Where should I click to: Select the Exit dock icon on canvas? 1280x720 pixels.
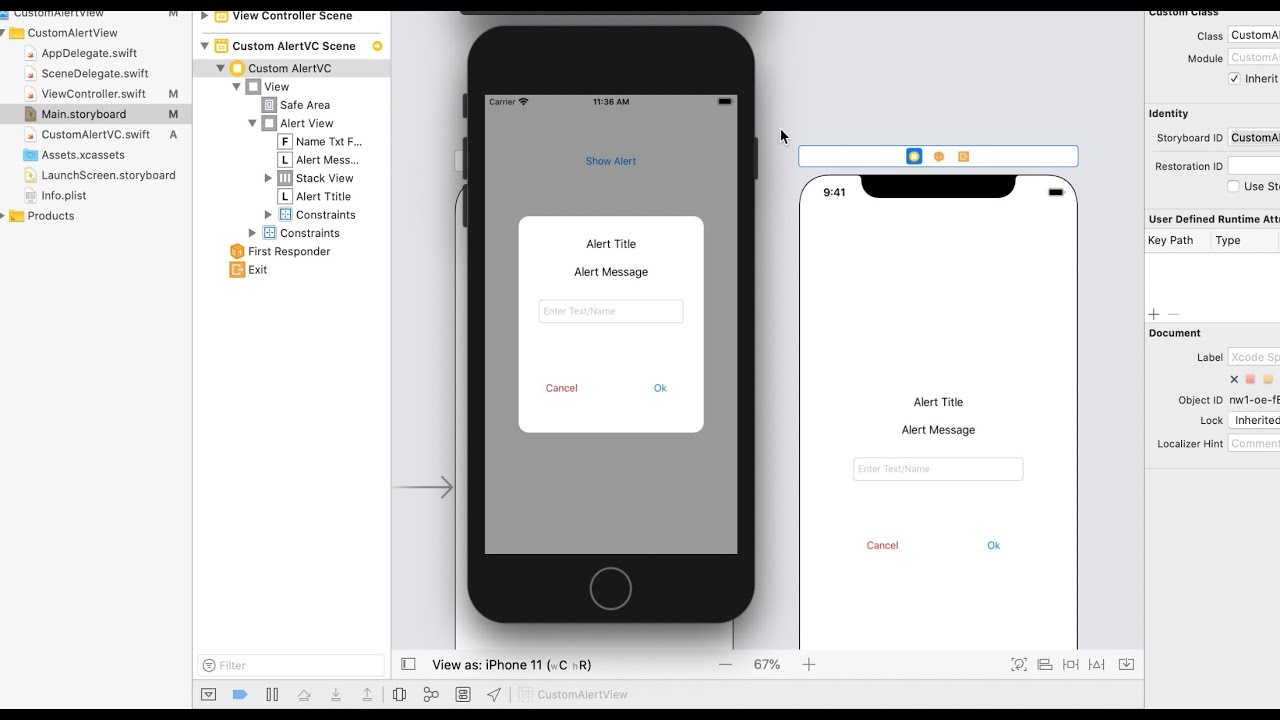pyautogui.click(x=964, y=156)
